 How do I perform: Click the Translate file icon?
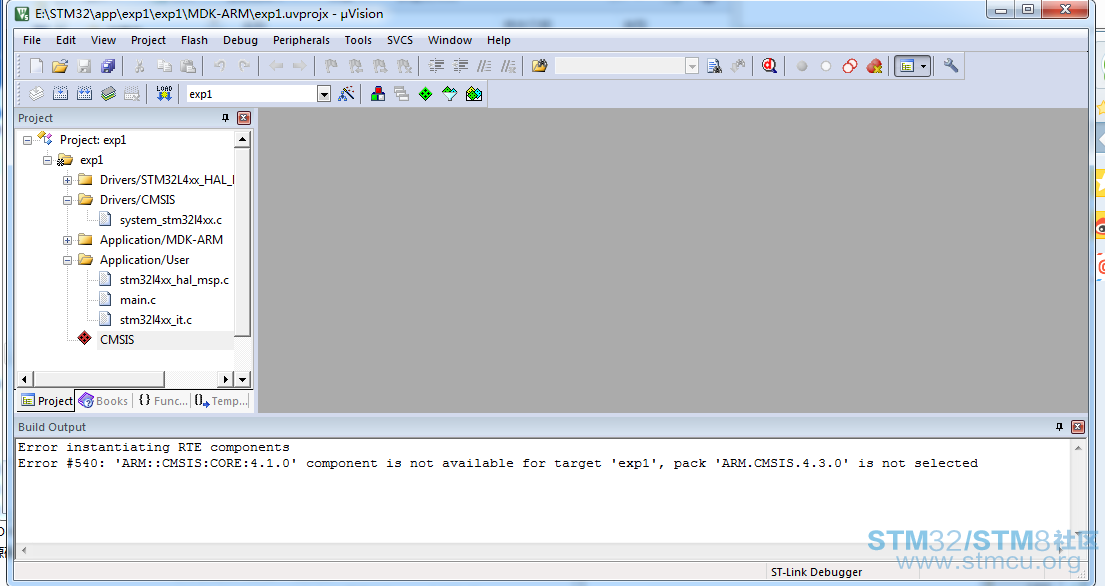(x=36, y=94)
